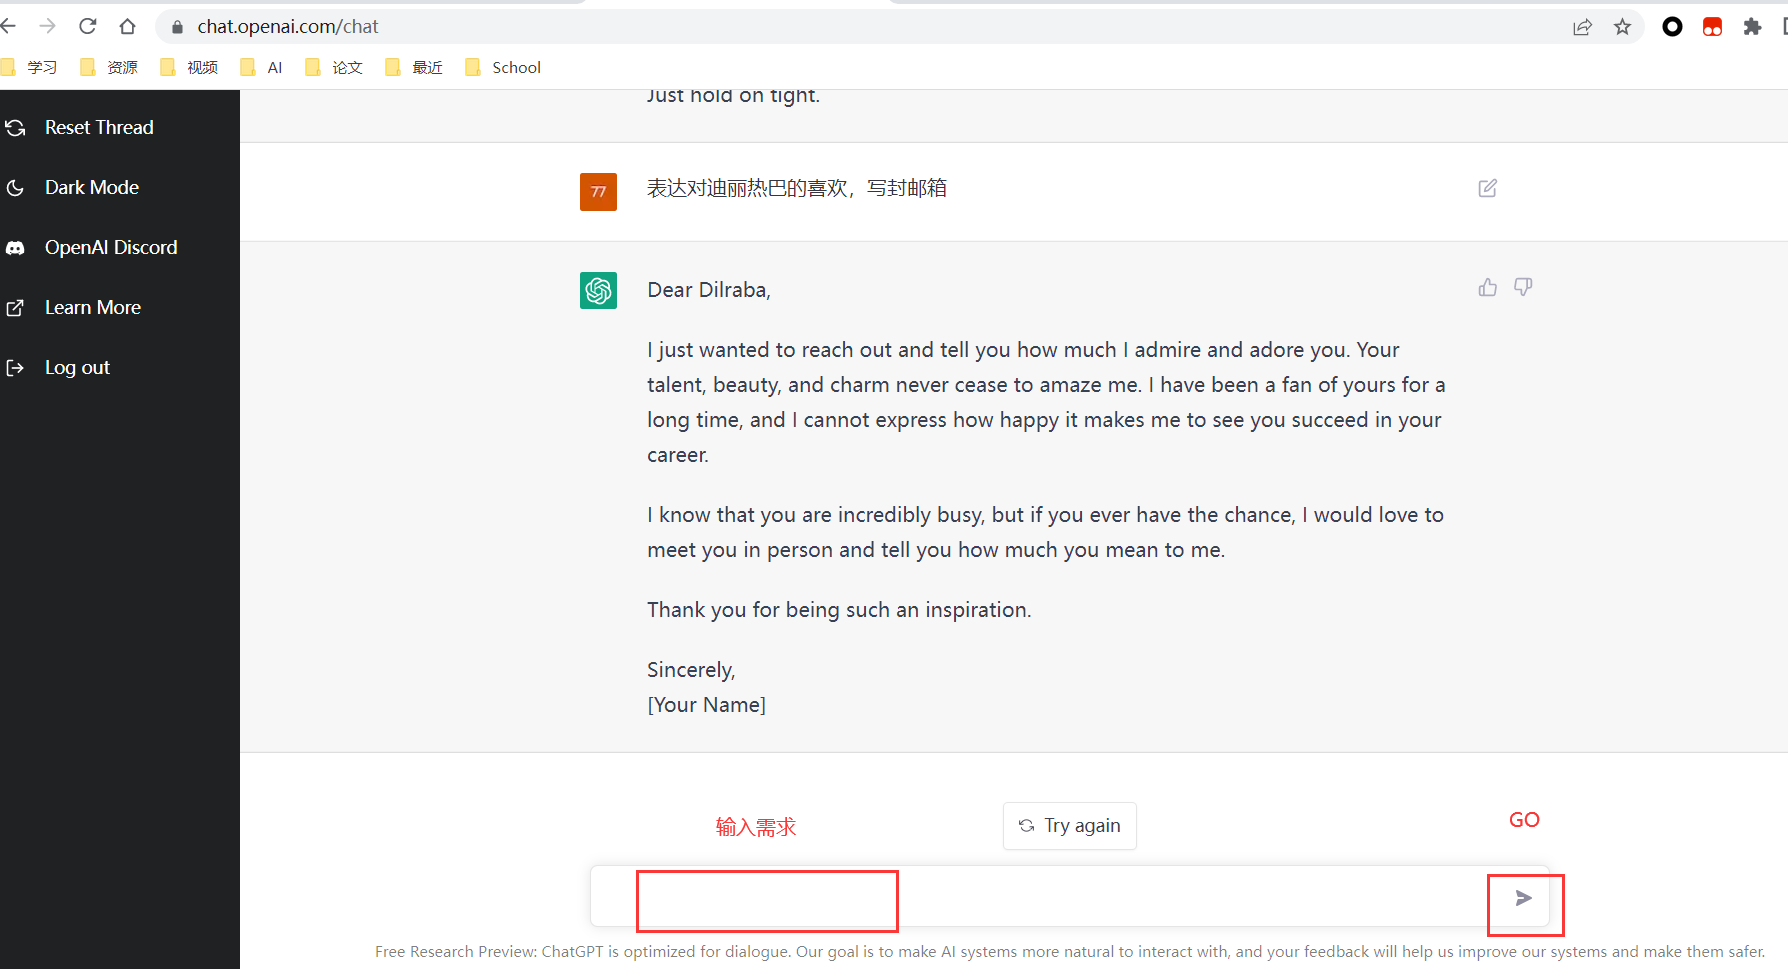
Task: Bookmark this page with the star icon
Action: 1622,27
